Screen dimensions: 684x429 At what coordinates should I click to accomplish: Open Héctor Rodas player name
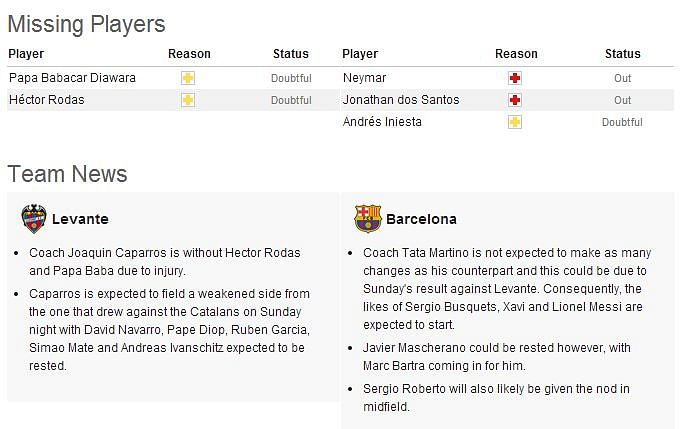point(46,100)
